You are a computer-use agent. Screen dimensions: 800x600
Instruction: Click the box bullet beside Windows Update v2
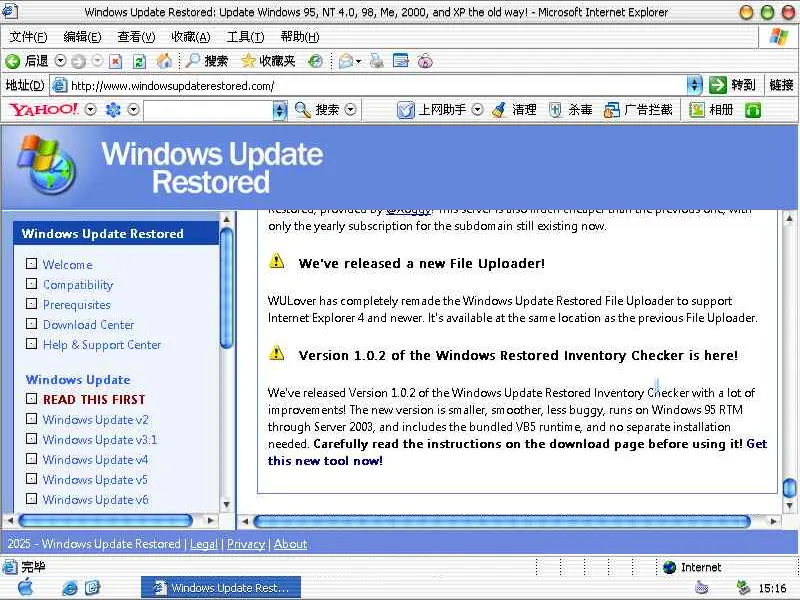click(x=31, y=418)
